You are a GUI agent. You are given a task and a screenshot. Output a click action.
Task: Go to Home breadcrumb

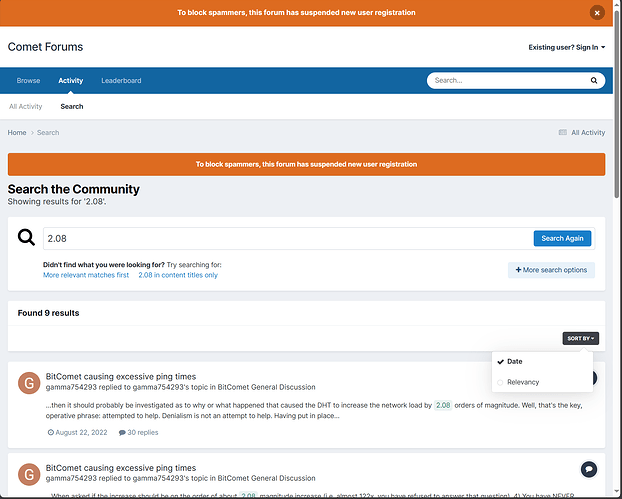(17, 132)
